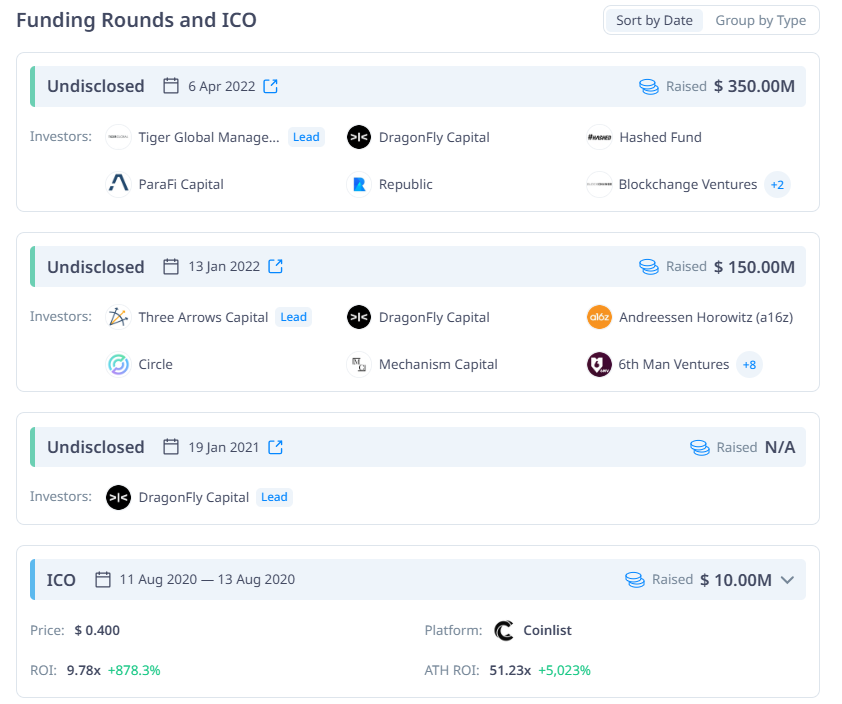This screenshot has width=842, height=704.
Task: Open DragonFly Capital name in 13 Jan 2022 round
Action: (x=434, y=317)
